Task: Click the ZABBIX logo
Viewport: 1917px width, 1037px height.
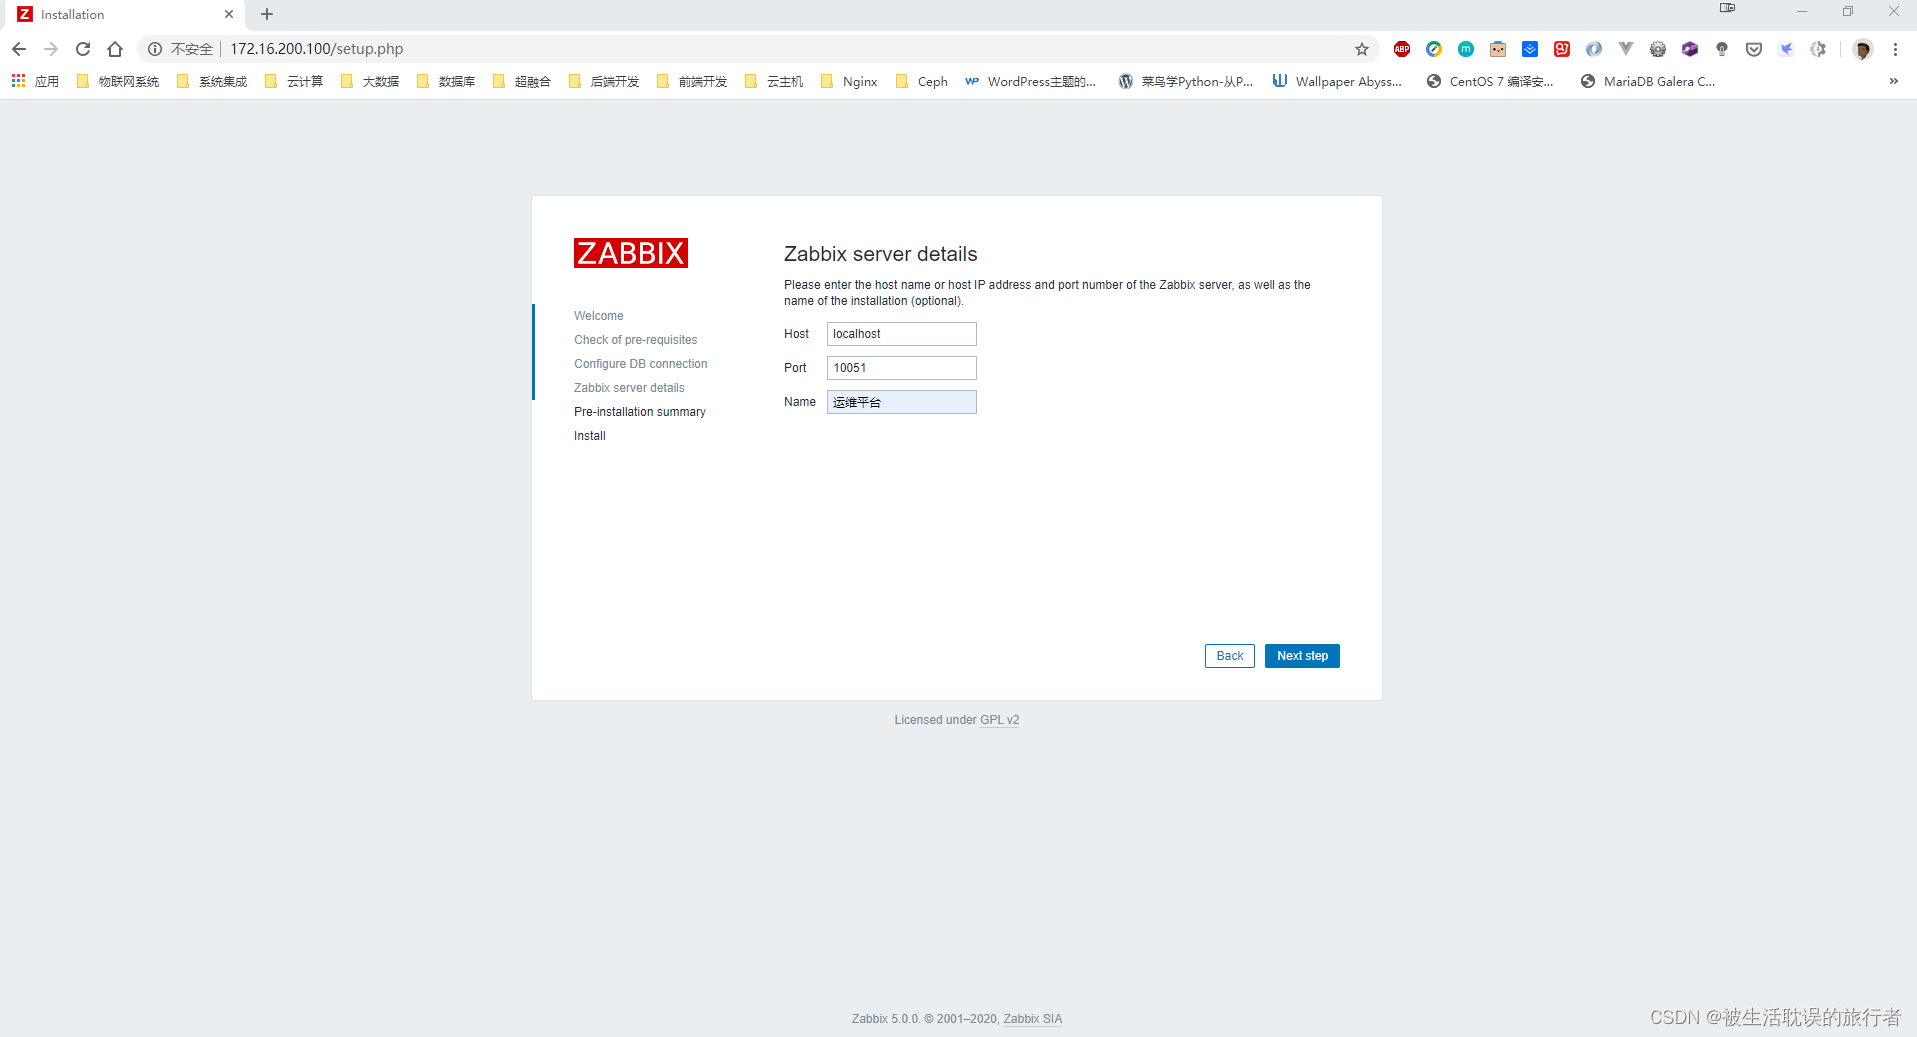Action: [x=631, y=253]
